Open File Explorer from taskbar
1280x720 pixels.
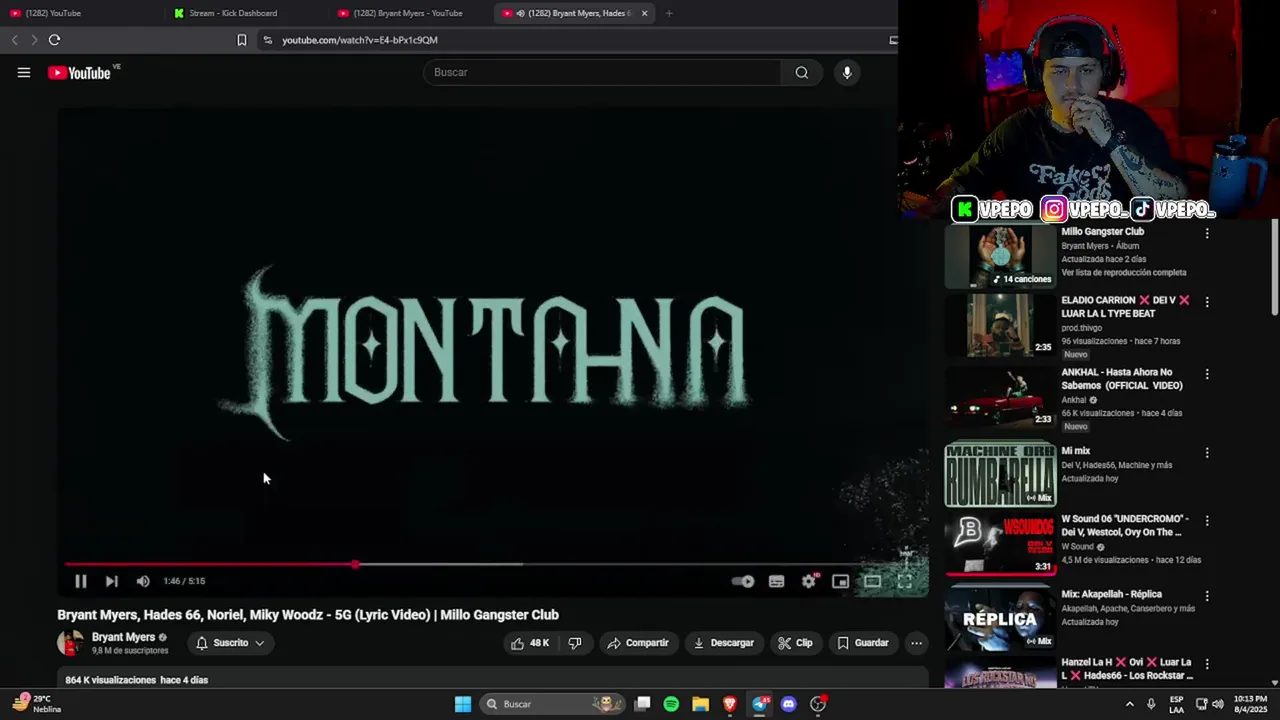point(700,704)
